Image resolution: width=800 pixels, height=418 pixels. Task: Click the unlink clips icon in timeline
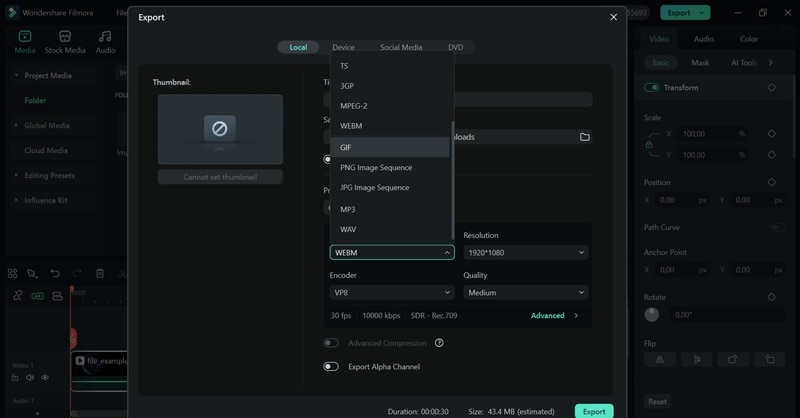click(18, 296)
